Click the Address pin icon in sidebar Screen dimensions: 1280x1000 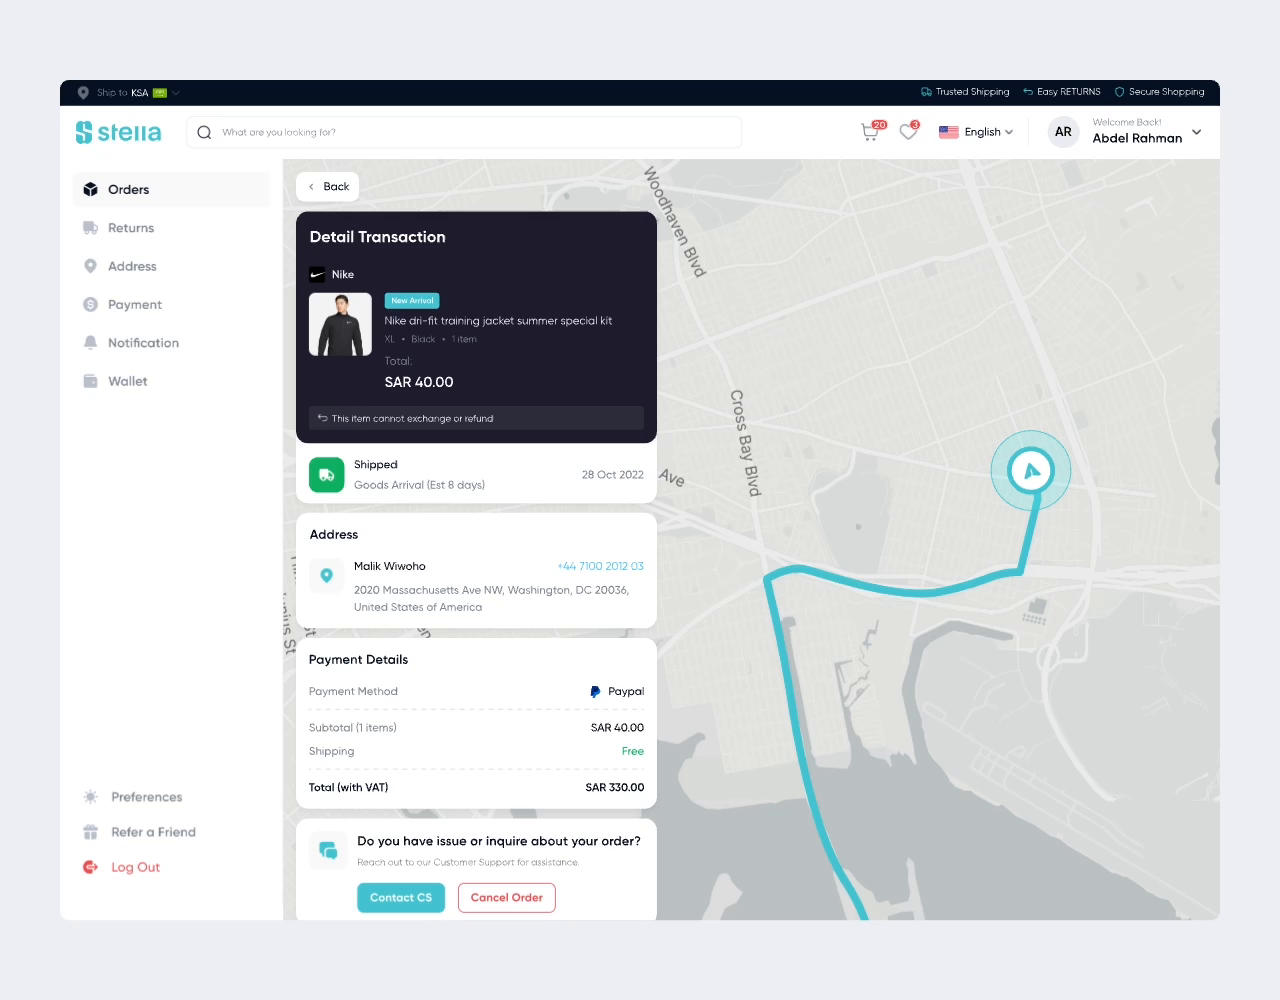coord(90,265)
